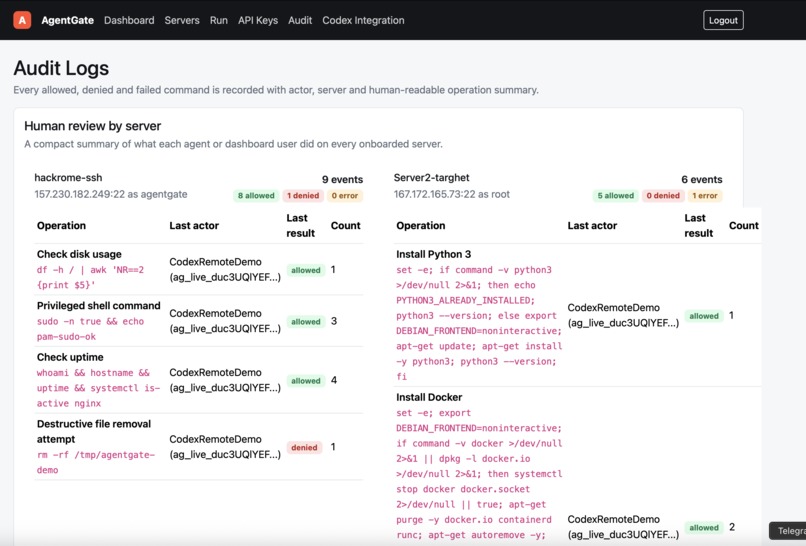Click '6 events' count text

(x=702, y=179)
